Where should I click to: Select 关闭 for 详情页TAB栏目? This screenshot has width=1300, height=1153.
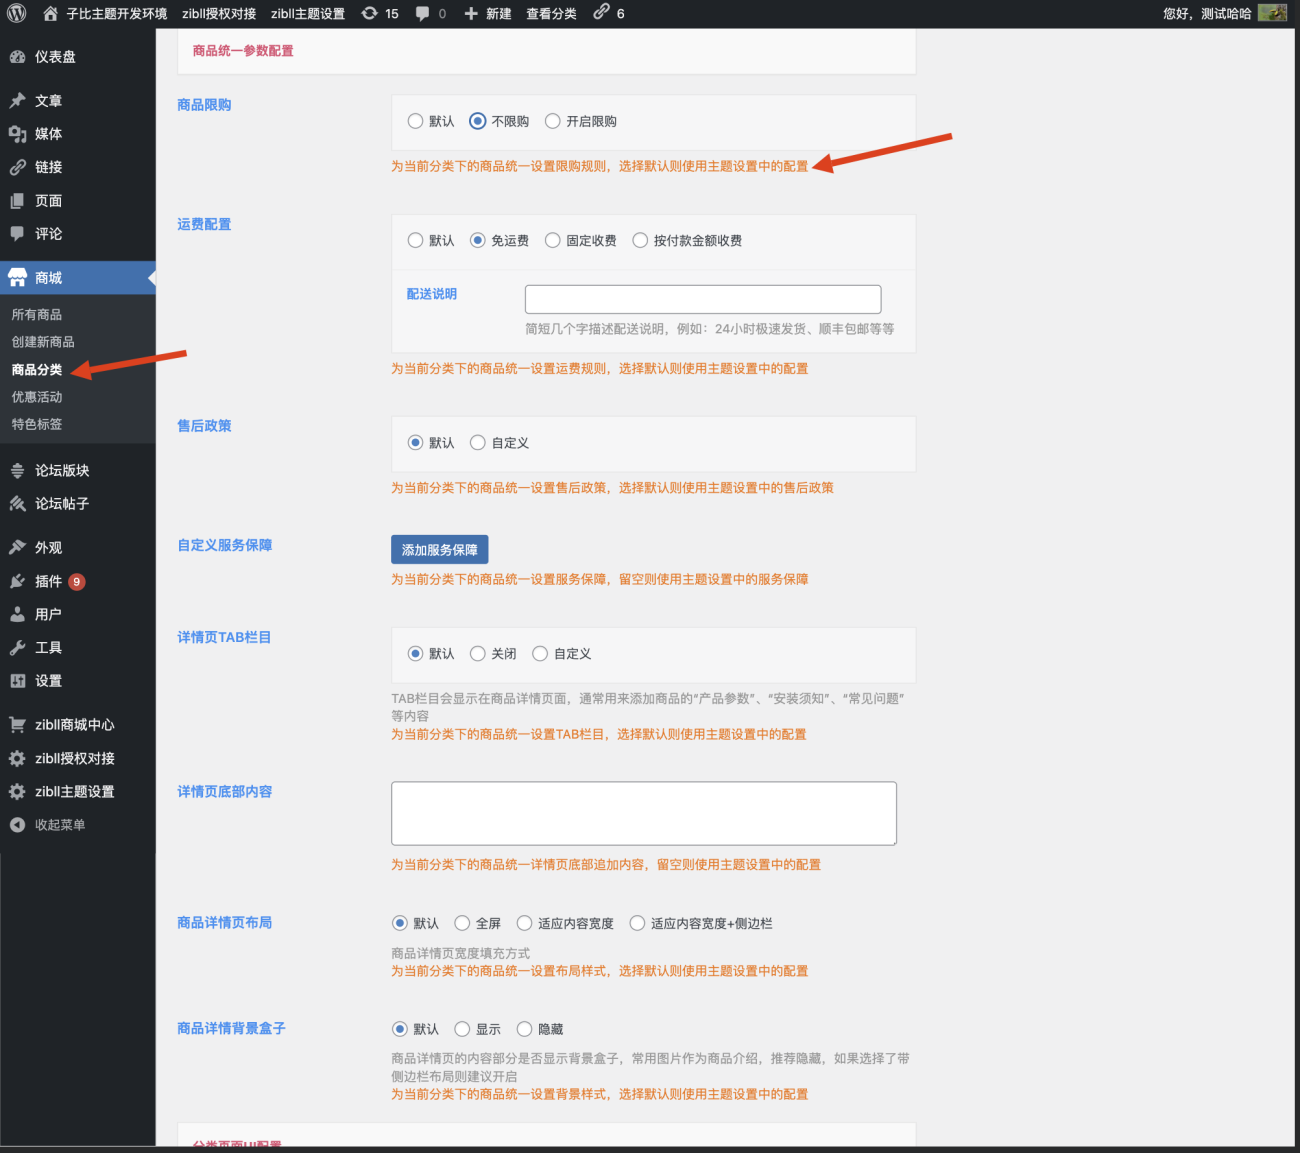pos(478,653)
